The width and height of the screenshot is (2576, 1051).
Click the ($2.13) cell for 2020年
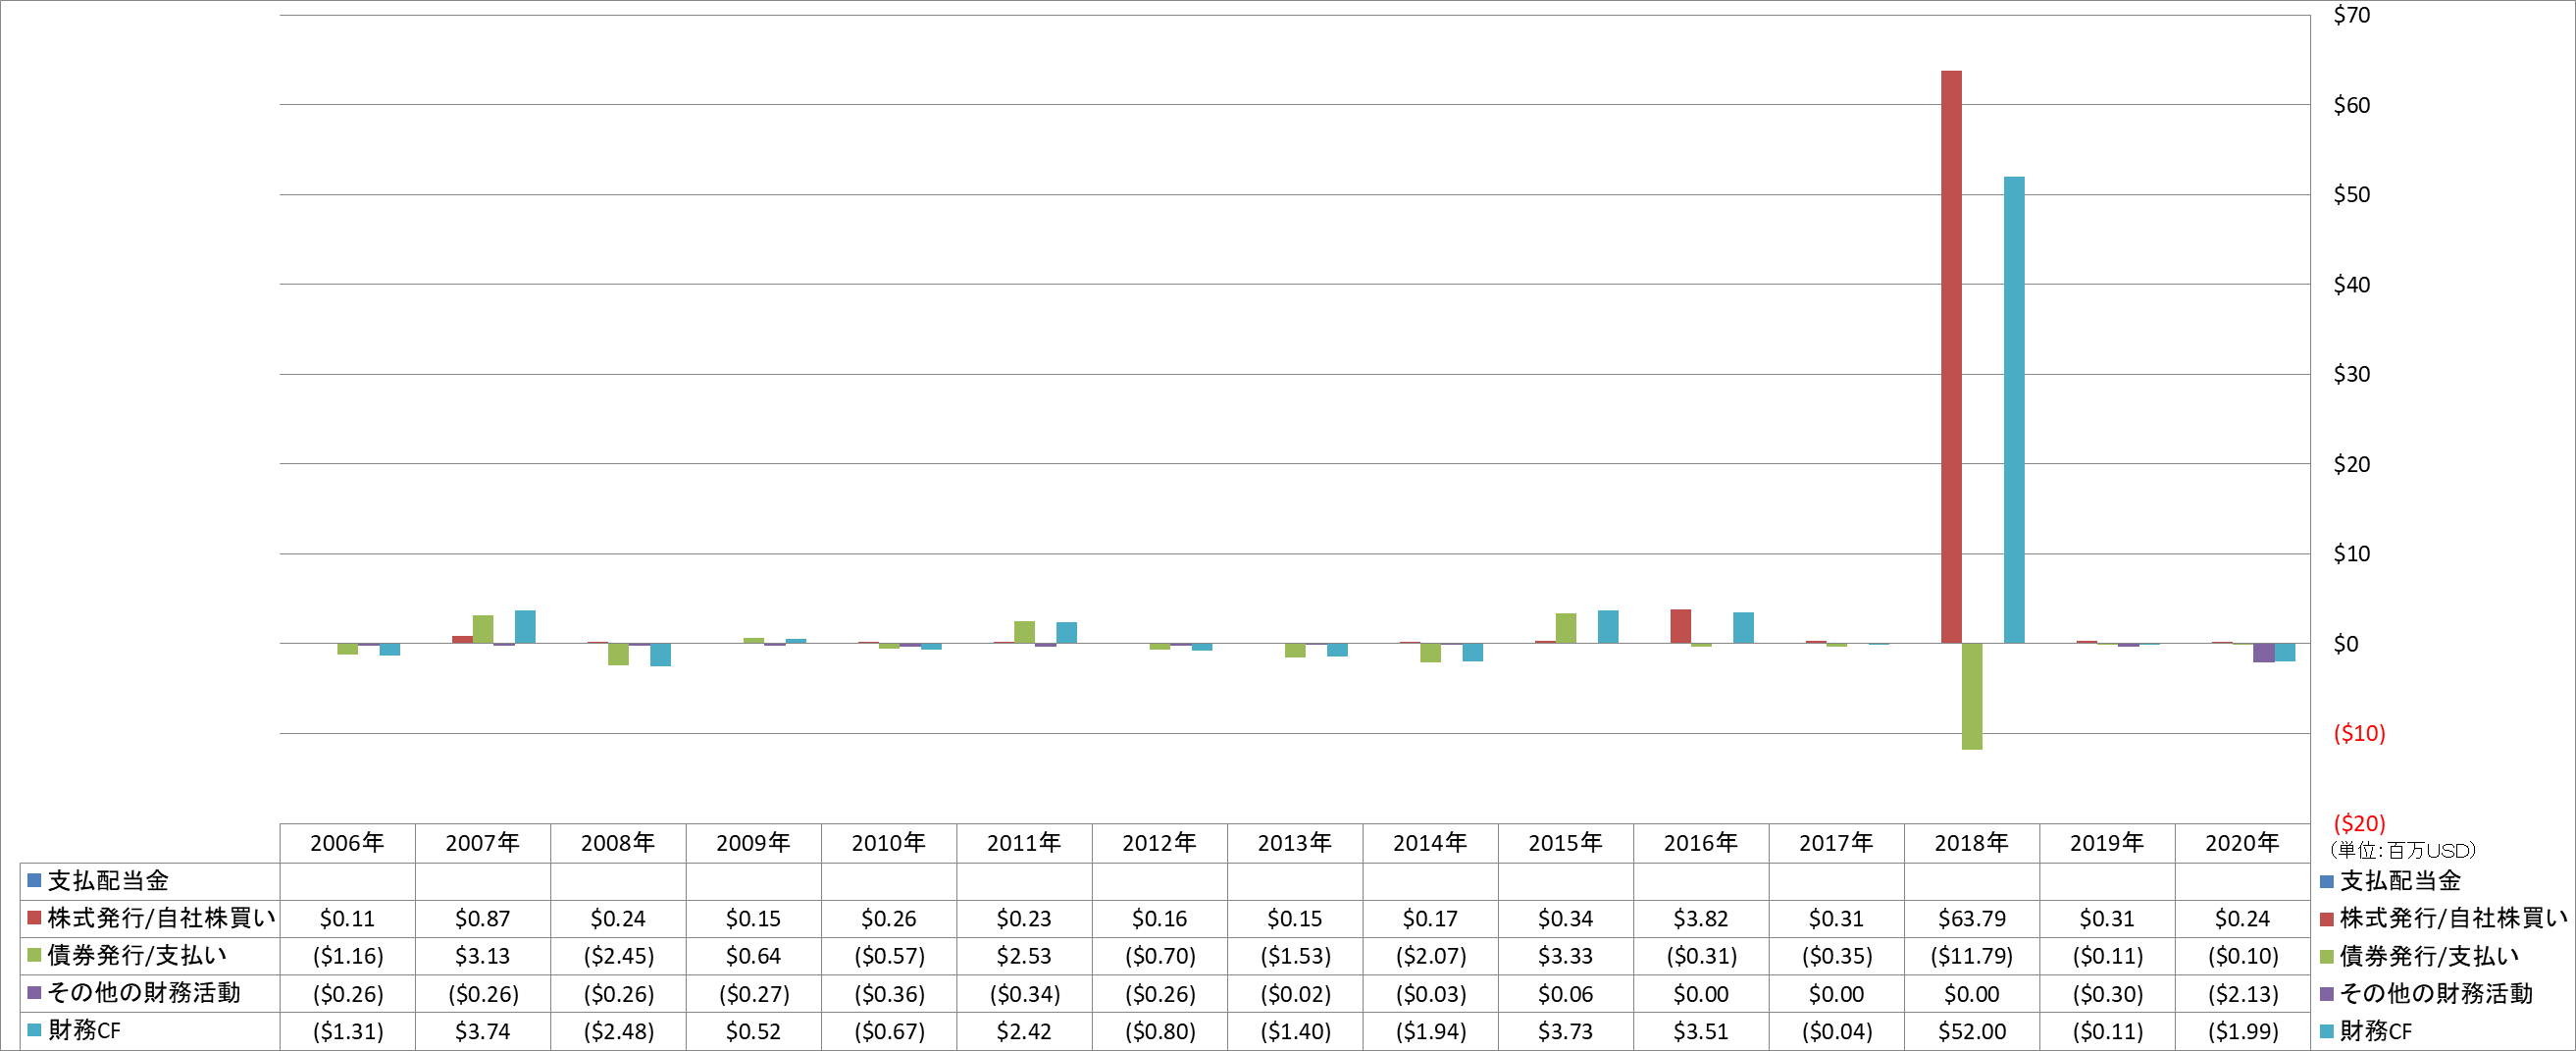coord(2243,994)
